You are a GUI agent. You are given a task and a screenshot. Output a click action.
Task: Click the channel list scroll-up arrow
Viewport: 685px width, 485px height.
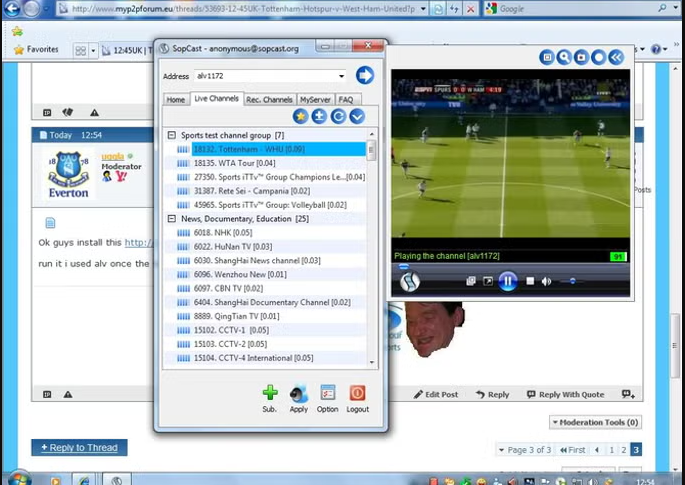coord(372,134)
